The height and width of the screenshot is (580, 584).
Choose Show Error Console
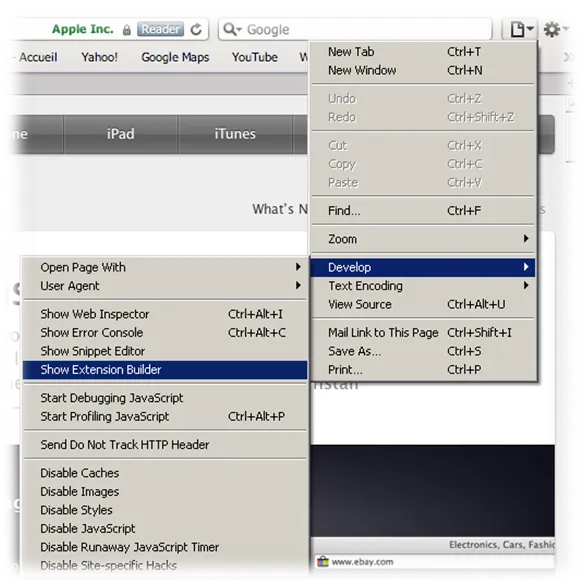pos(165,332)
